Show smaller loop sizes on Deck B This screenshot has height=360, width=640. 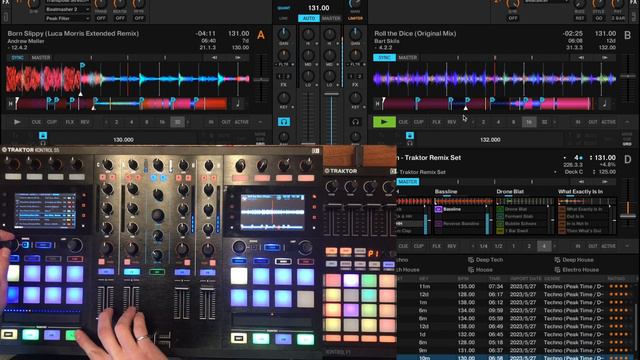pos(473,122)
